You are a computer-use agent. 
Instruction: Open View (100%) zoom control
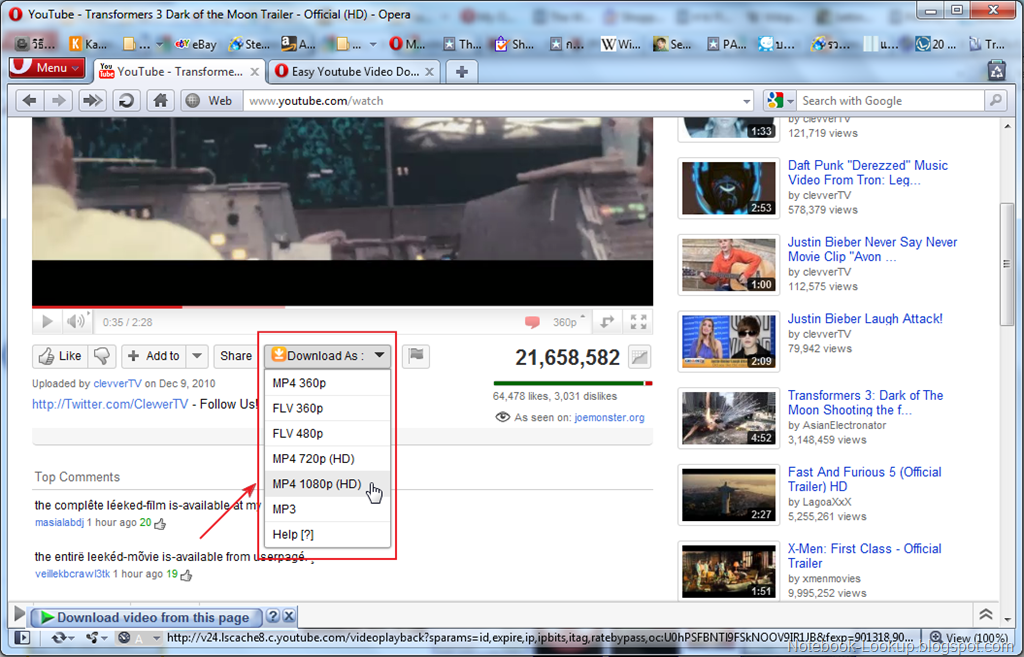point(969,638)
